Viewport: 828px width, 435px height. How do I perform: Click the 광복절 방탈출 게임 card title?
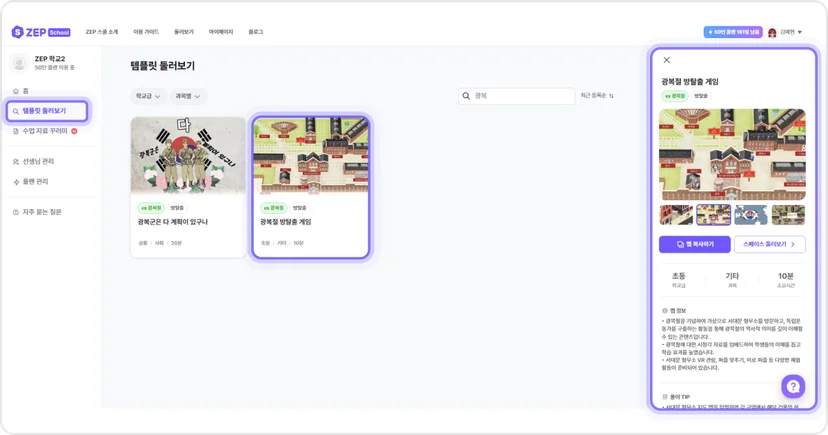click(286, 222)
